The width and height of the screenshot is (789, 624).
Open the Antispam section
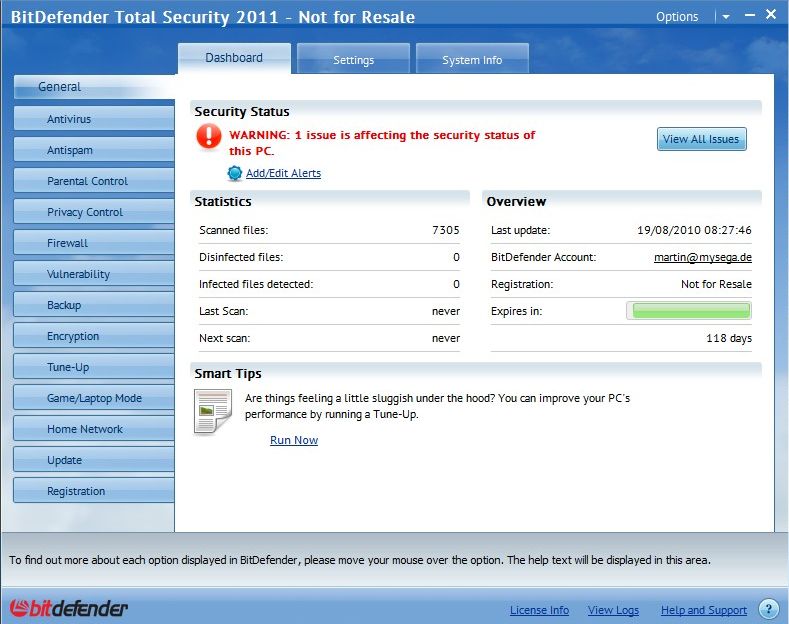point(94,150)
